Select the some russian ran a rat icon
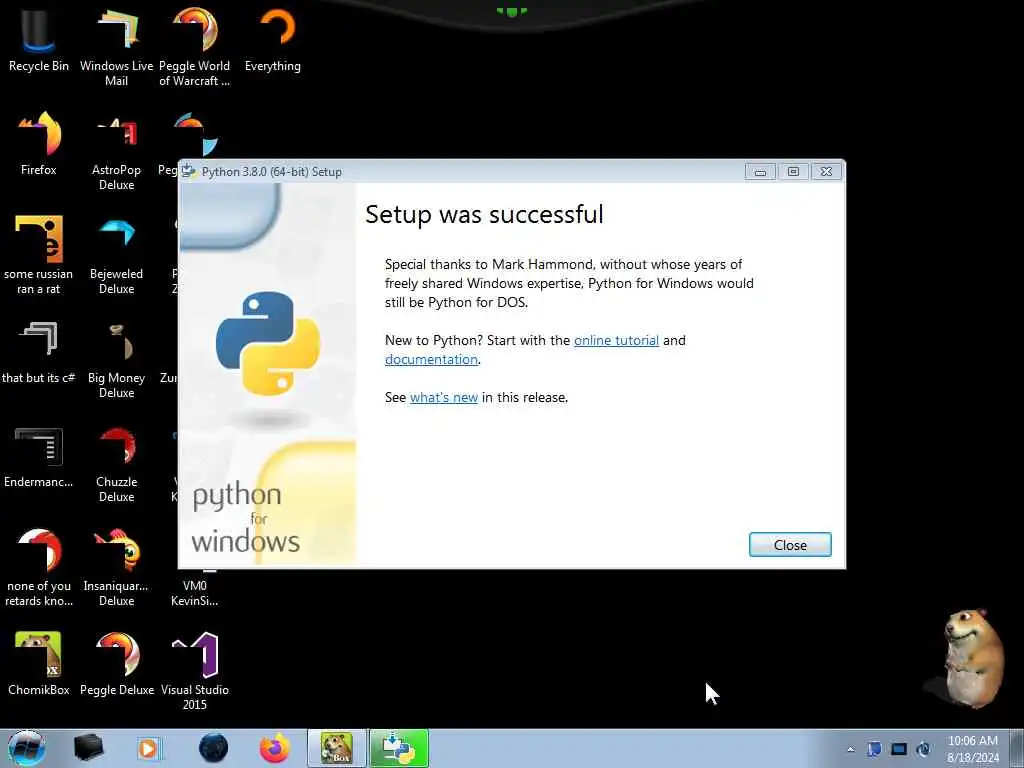 [39, 255]
